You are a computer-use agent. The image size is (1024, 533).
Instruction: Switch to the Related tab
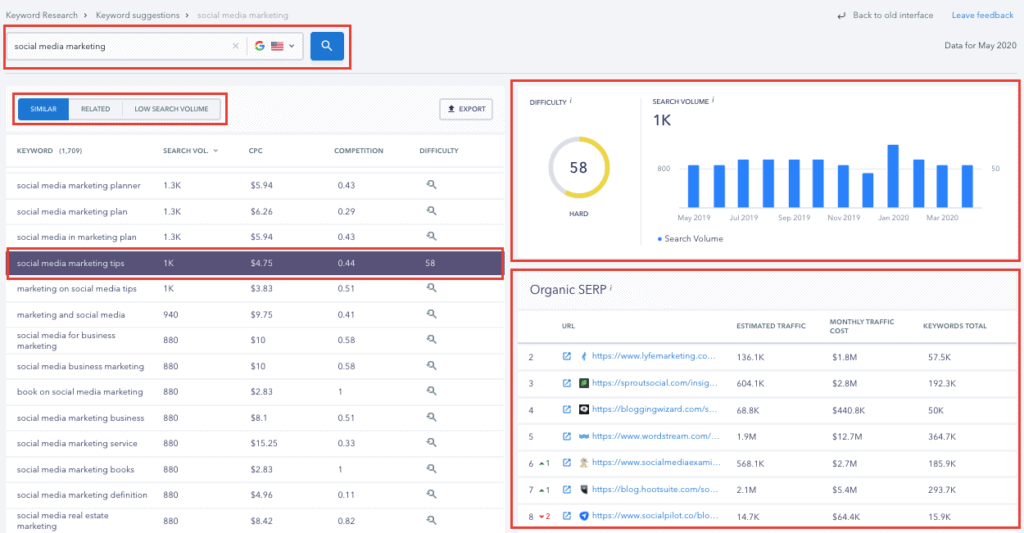96,108
